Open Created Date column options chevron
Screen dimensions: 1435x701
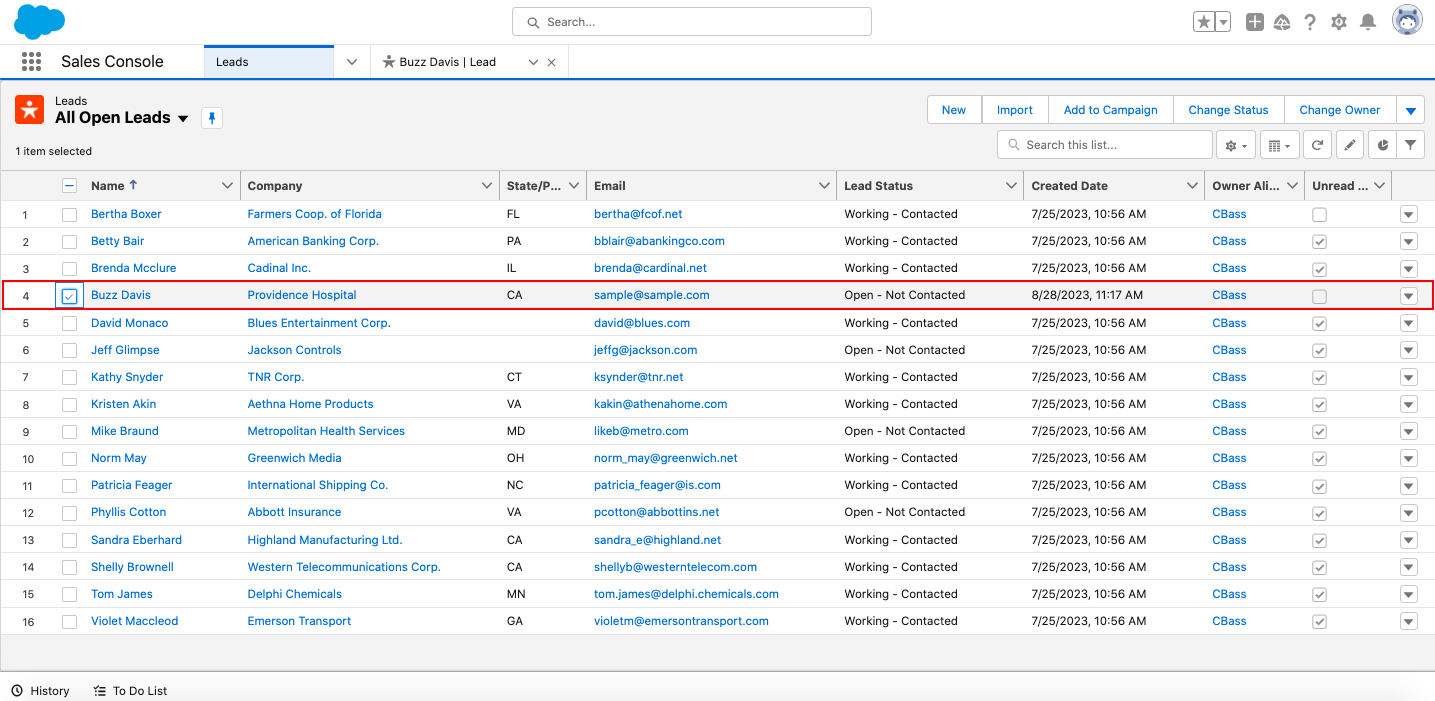coord(1192,186)
